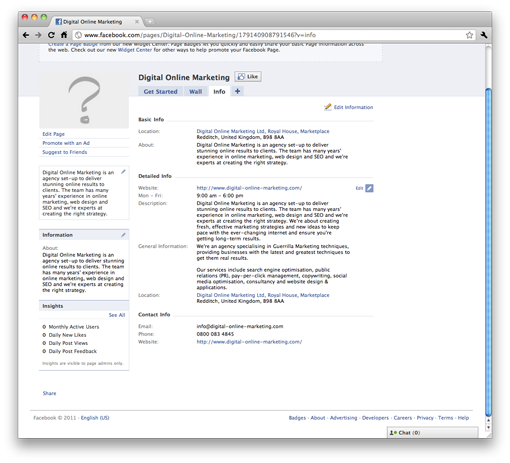This screenshot has width=510, height=463.
Task: Switch to the Get Started tab
Action: coord(160,91)
